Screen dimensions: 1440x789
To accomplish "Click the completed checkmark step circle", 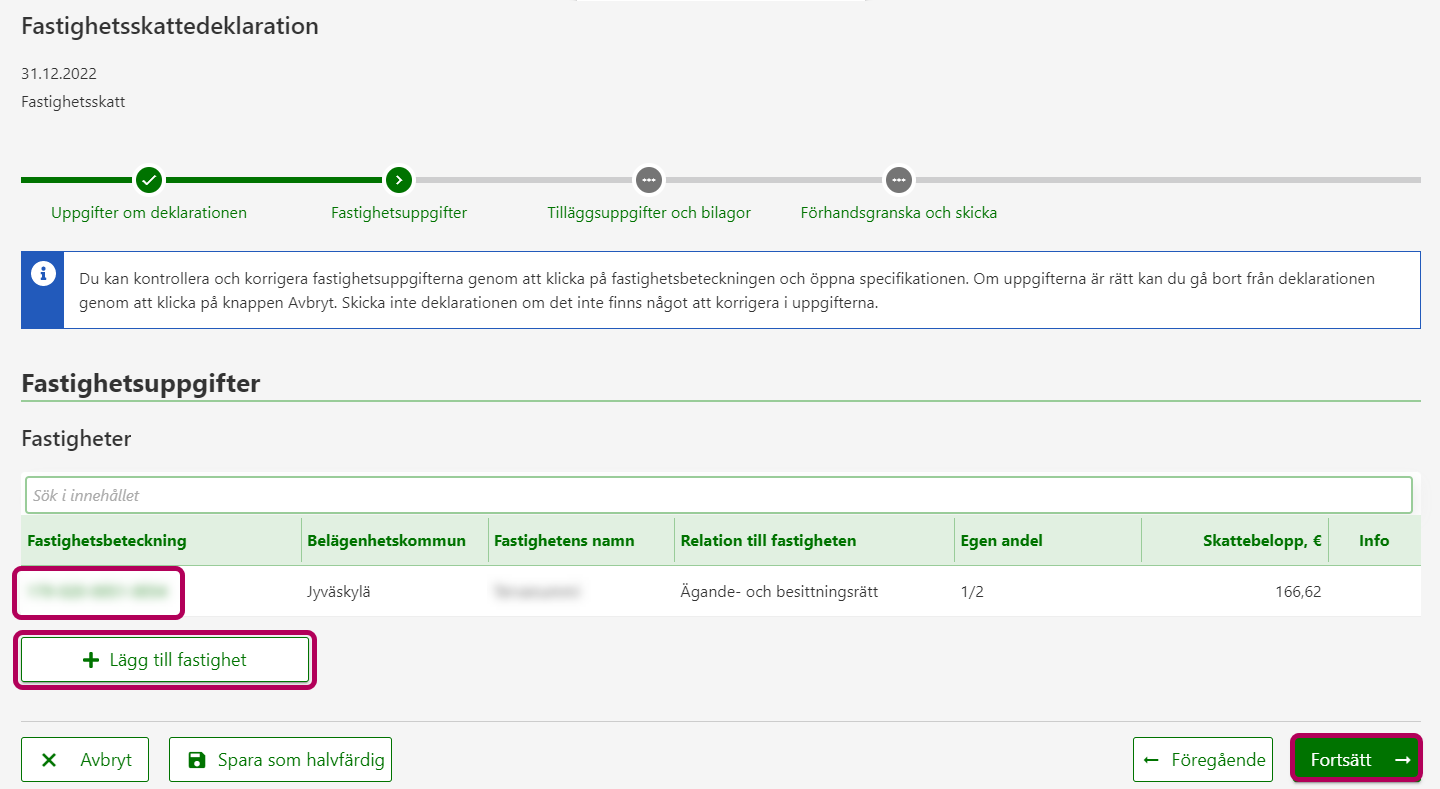I will [x=149, y=180].
